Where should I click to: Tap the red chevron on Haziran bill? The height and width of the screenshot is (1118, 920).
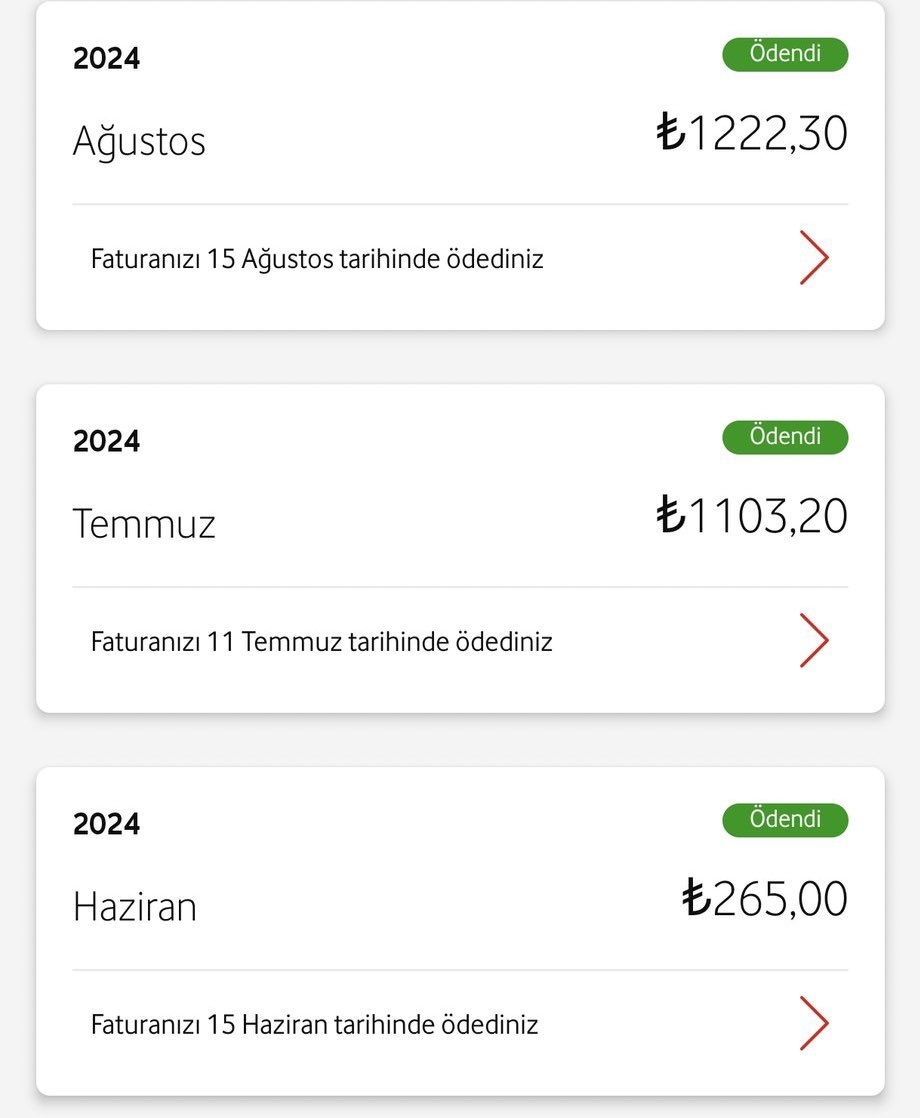814,1023
